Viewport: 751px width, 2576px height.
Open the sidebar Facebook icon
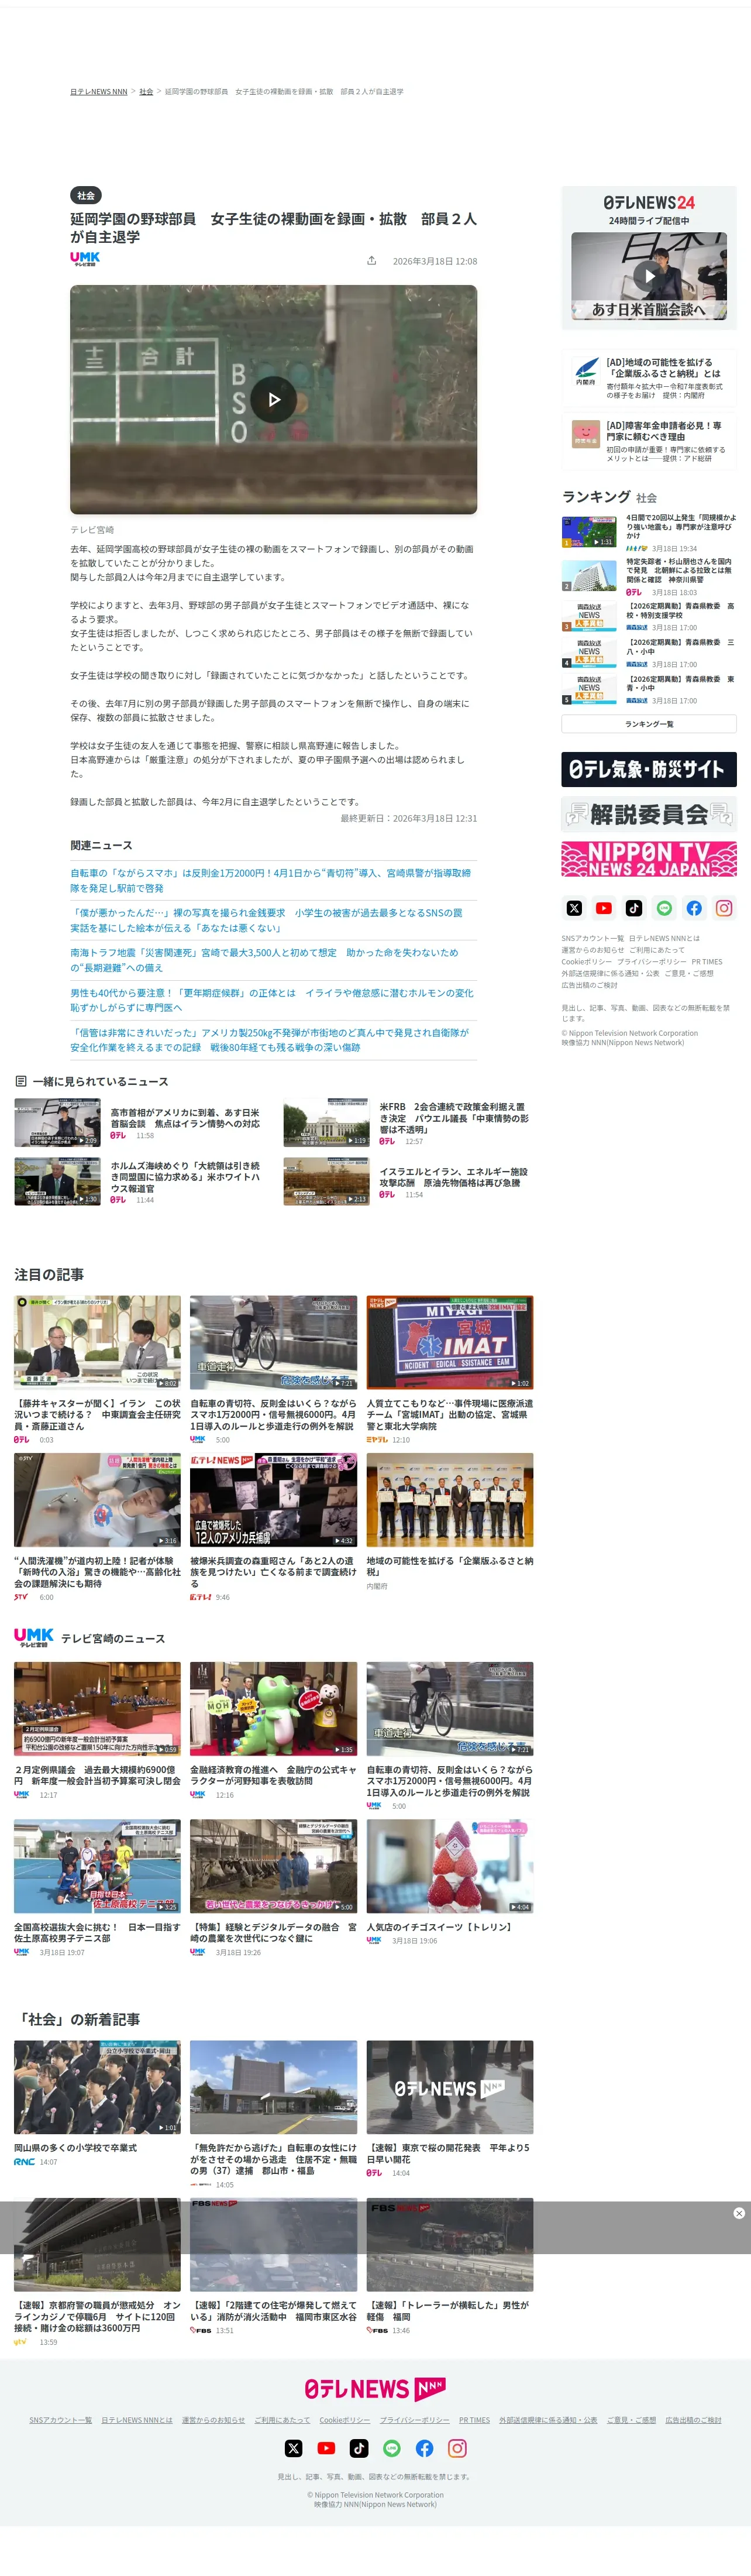[x=694, y=908]
